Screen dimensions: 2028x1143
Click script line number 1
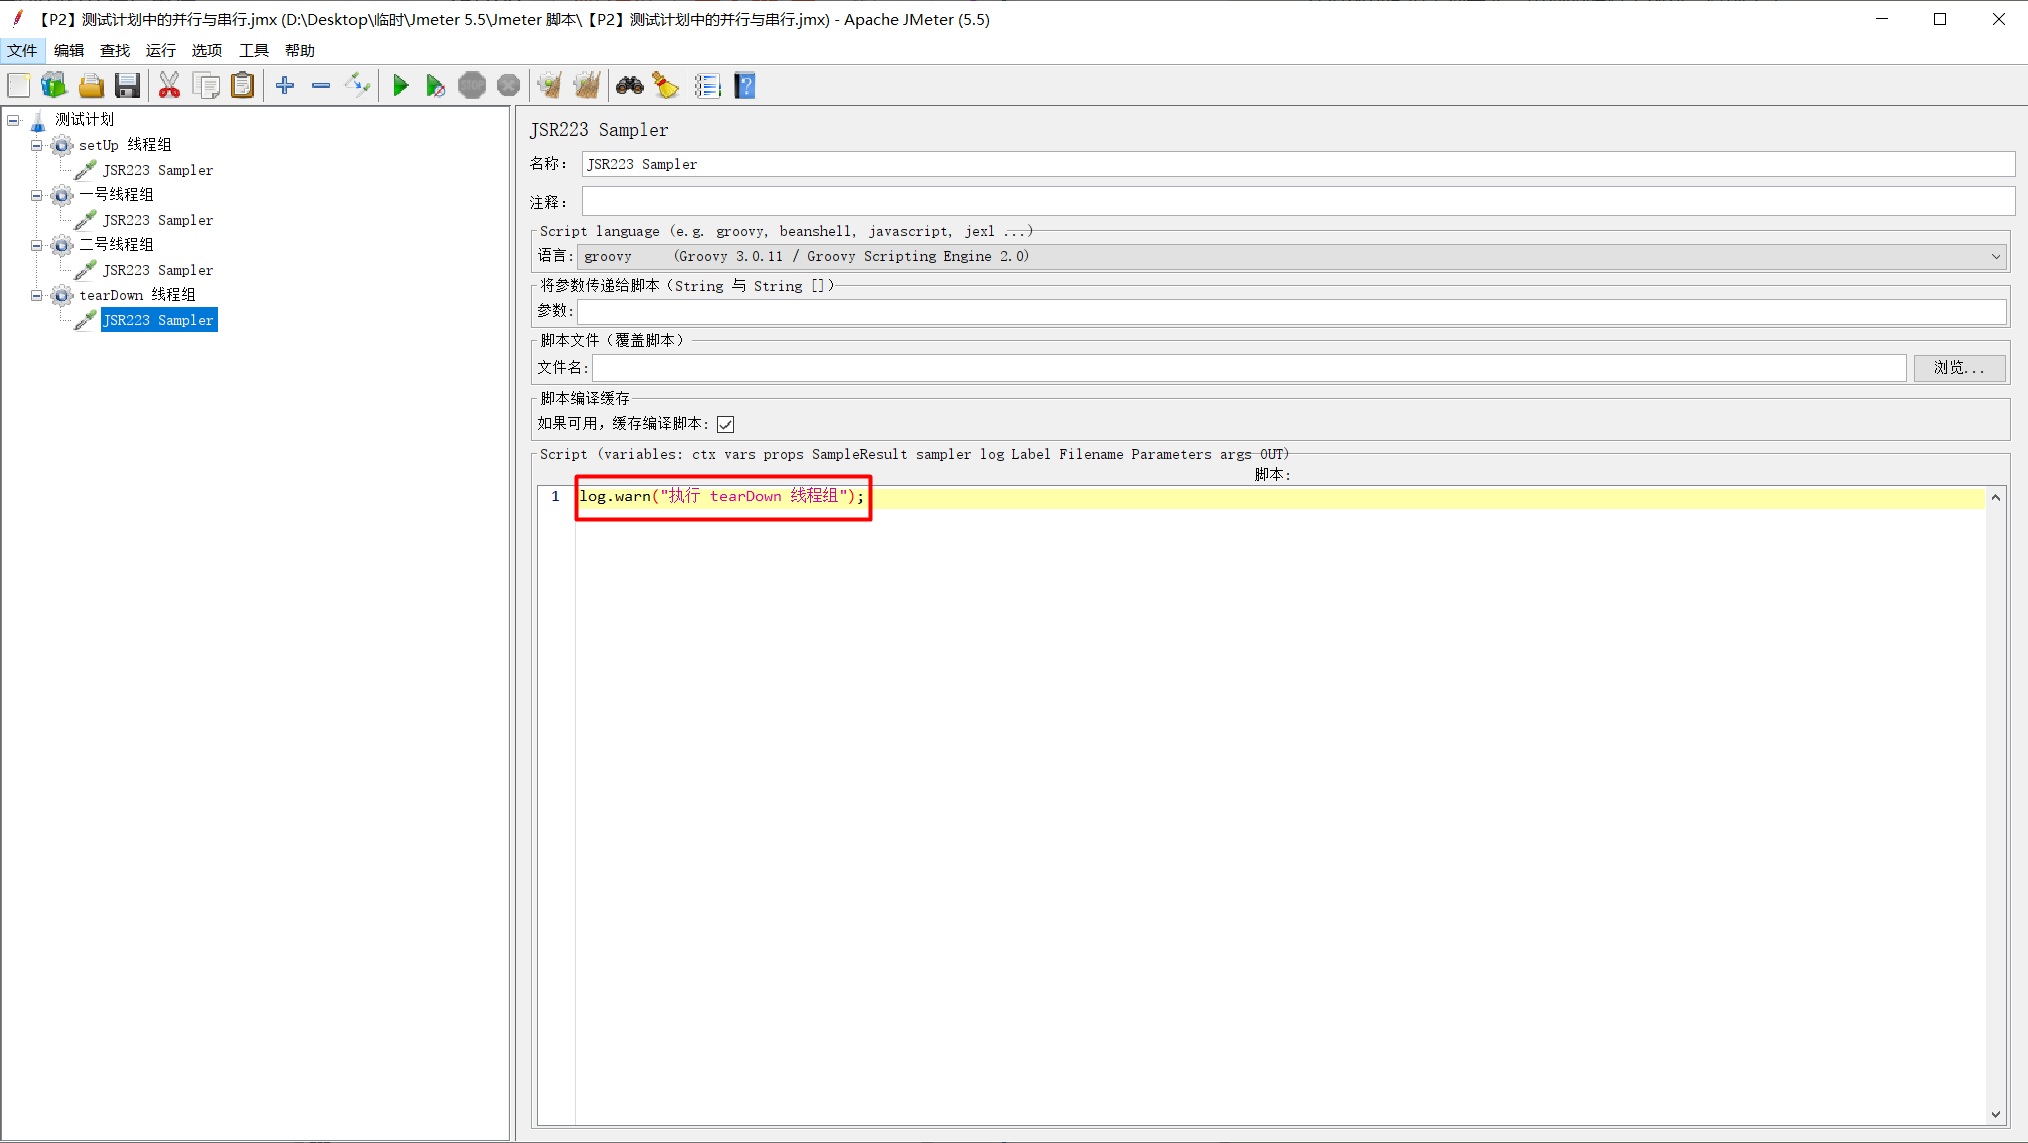click(555, 497)
